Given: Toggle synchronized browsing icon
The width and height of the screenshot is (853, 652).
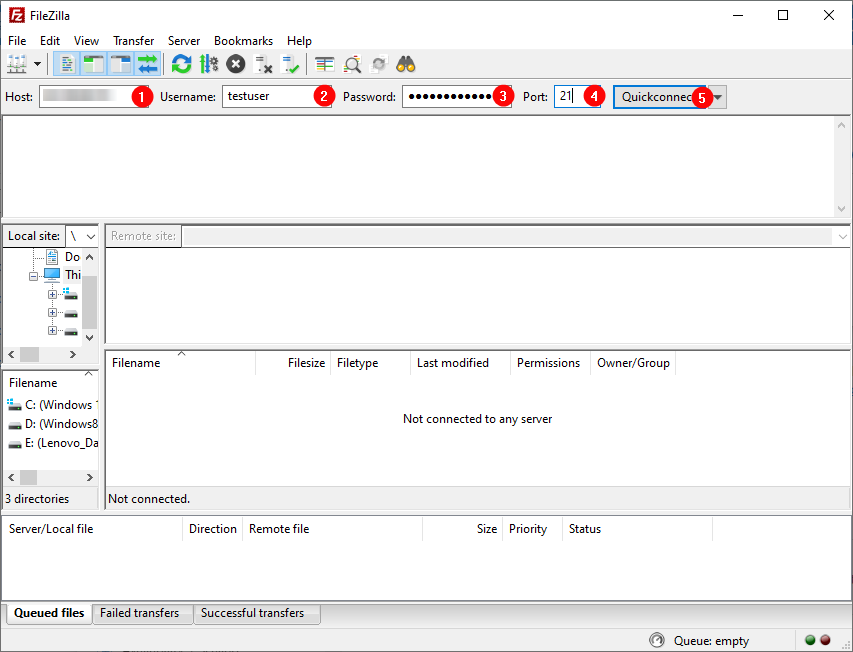Looking at the screenshot, I should (379, 64).
